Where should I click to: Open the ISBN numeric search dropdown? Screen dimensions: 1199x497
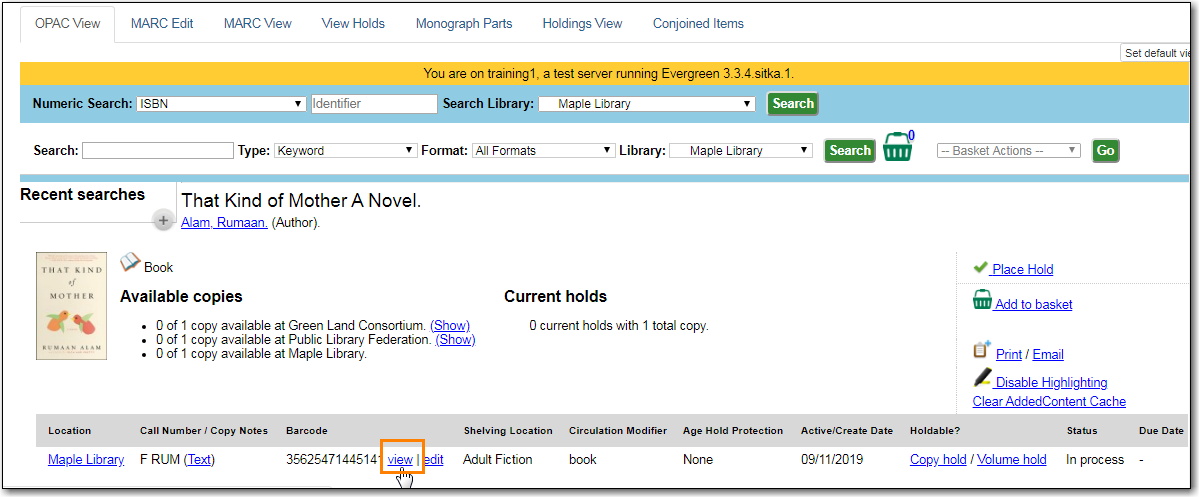pos(222,103)
